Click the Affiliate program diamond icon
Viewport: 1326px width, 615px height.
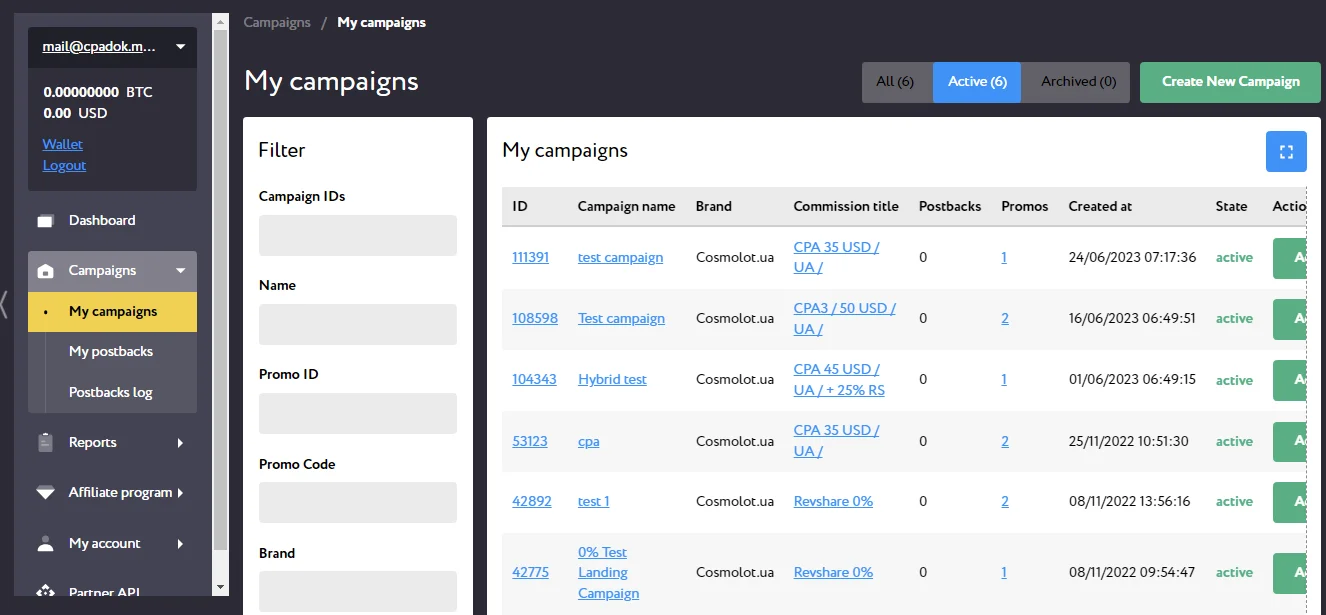[45, 493]
